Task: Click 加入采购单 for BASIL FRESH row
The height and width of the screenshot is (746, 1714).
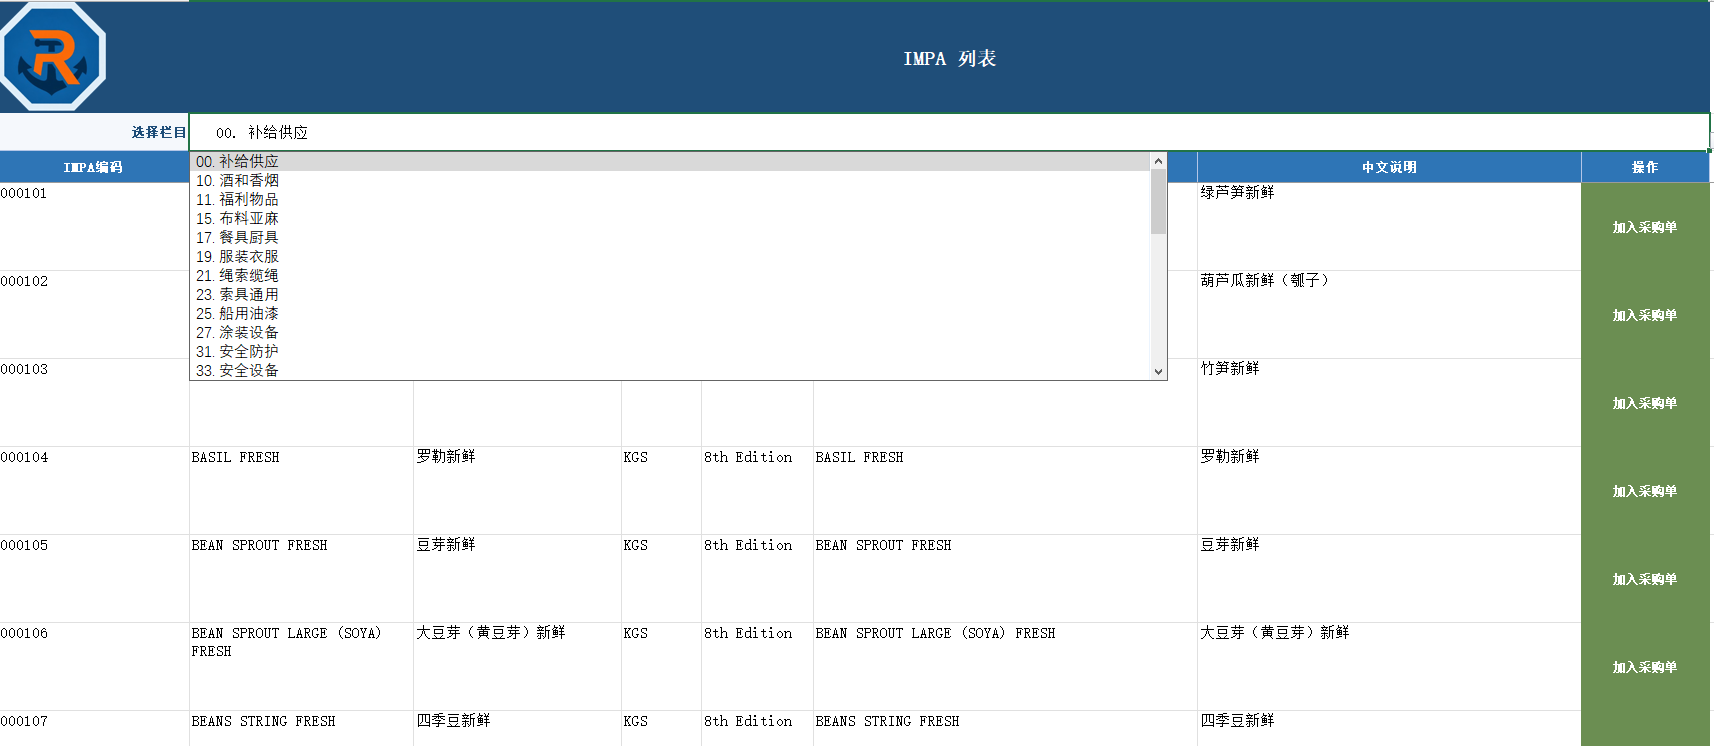Action: tap(1645, 491)
